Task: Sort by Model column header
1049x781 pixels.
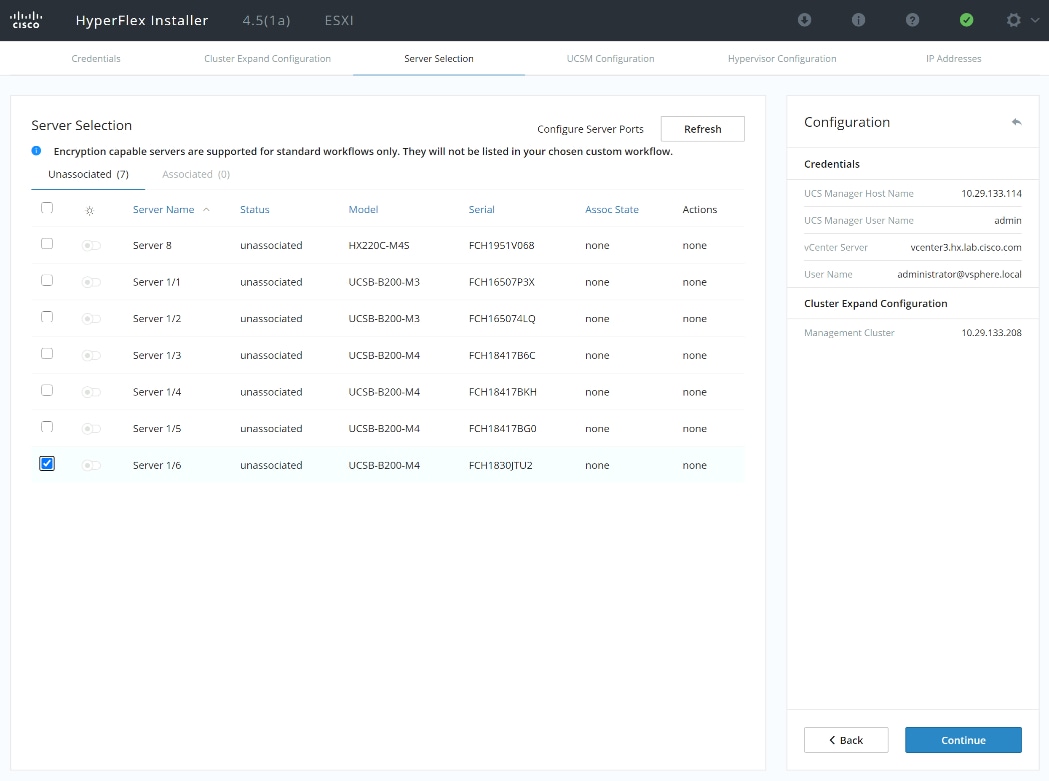Action: pyautogui.click(x=363, y=209)
